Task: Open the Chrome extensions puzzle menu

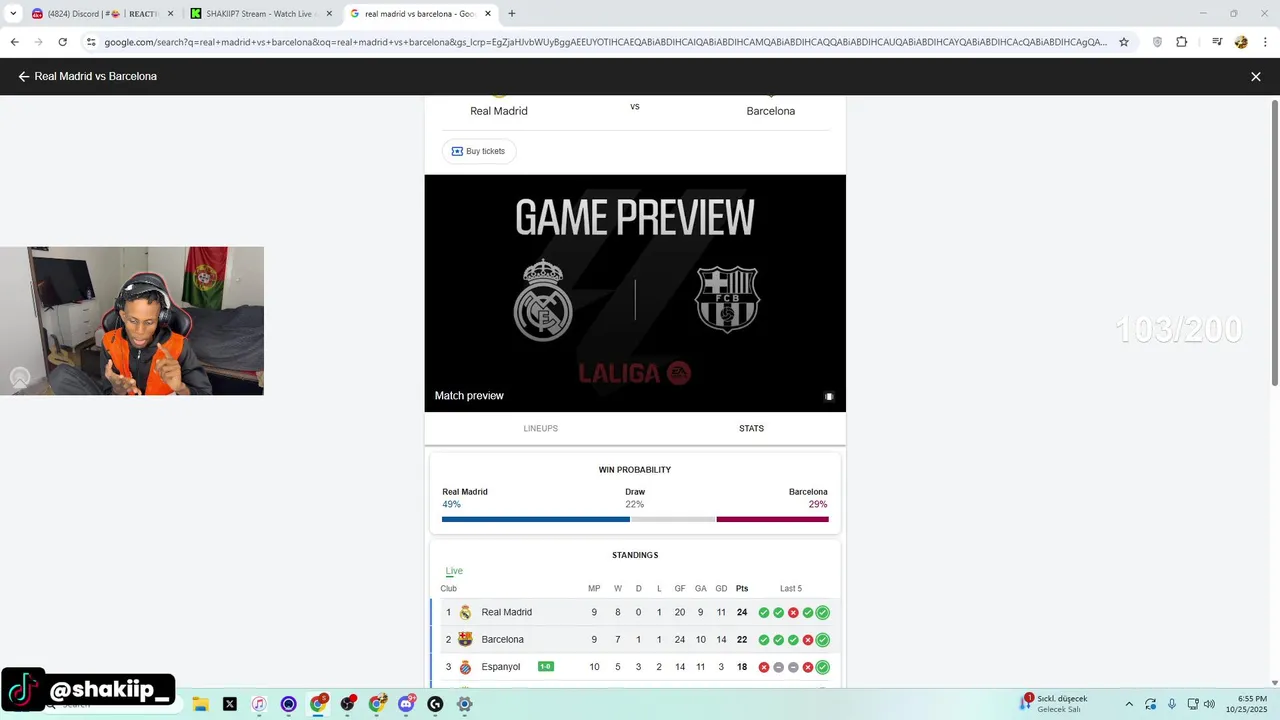Action: [x=1182, y=42]
